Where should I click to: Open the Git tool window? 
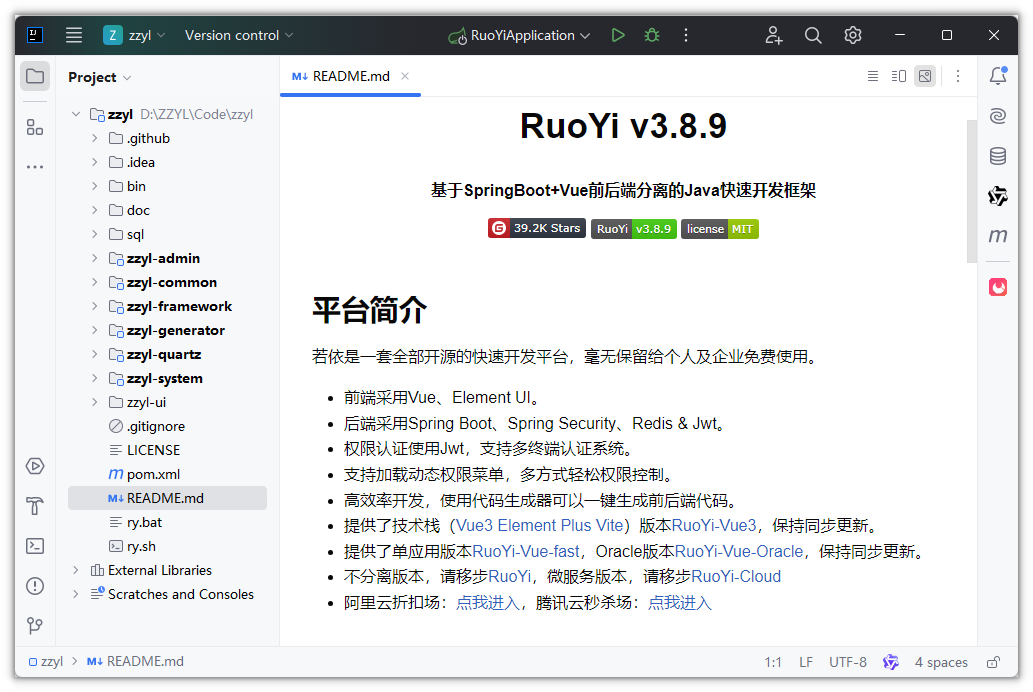pyautogui.click(x=35, y=625)
